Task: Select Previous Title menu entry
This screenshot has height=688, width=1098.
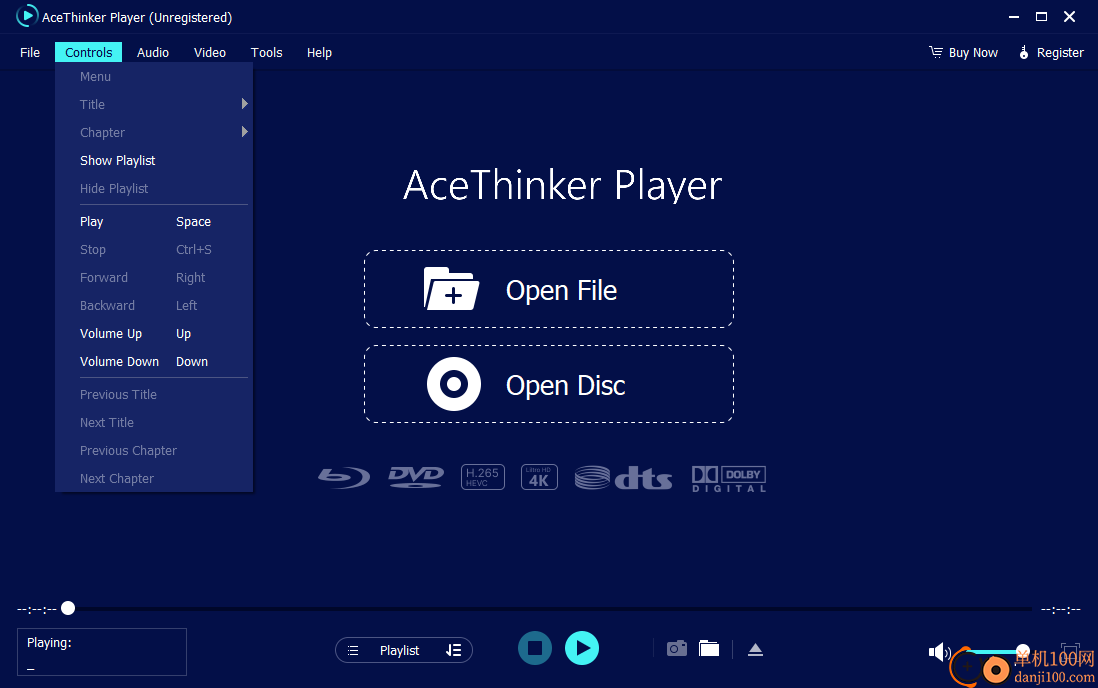Action: pos(153,394)
